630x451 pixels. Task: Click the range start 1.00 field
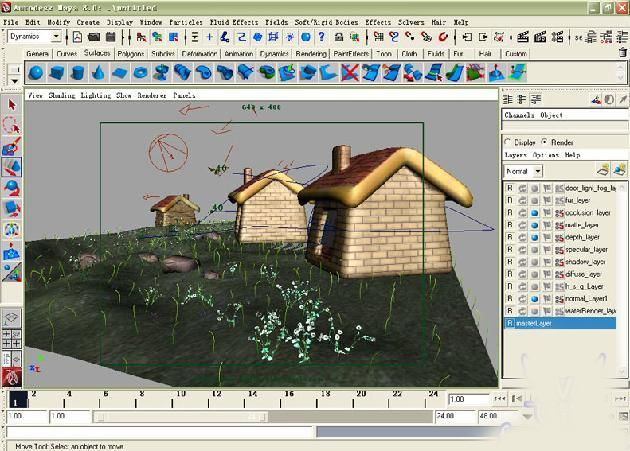tap(70, 416)
